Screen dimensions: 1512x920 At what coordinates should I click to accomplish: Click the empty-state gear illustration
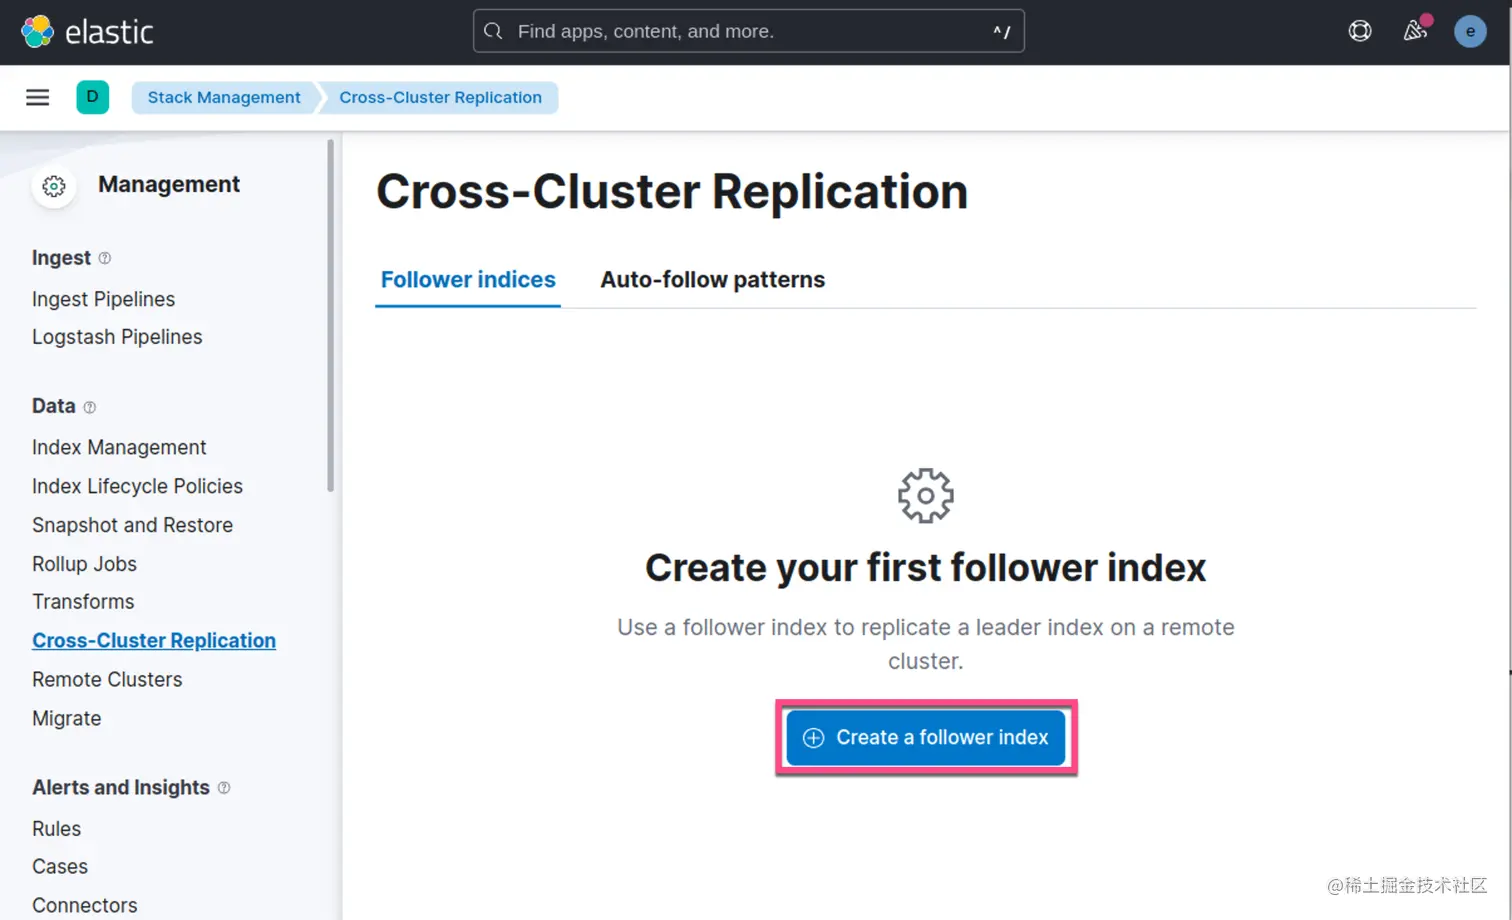click(926, 496)
